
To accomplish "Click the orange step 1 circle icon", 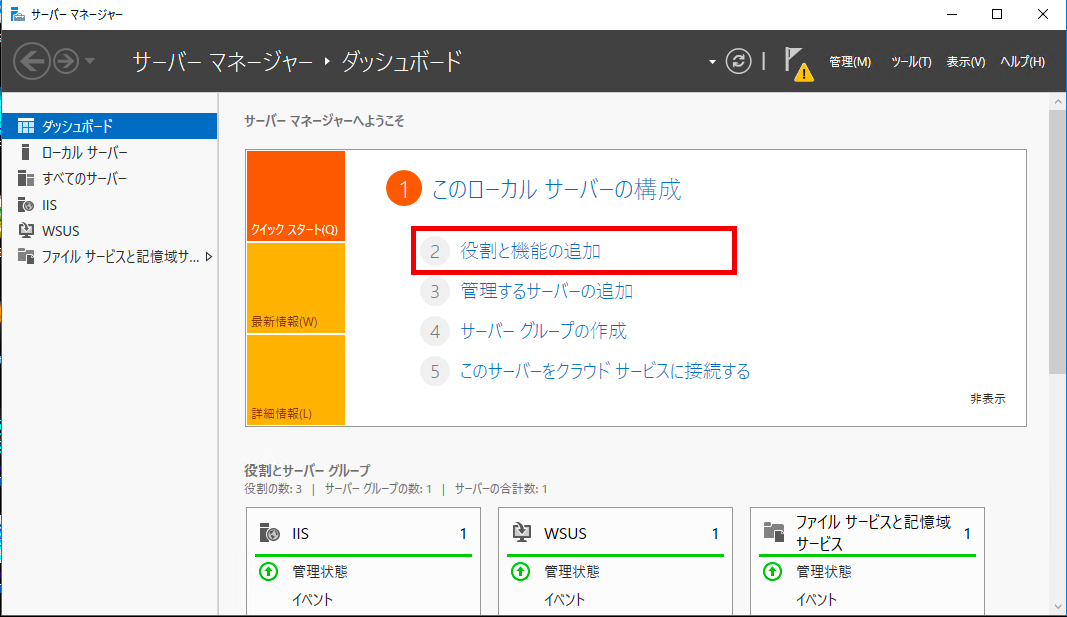I will click(x=404, y=189).
